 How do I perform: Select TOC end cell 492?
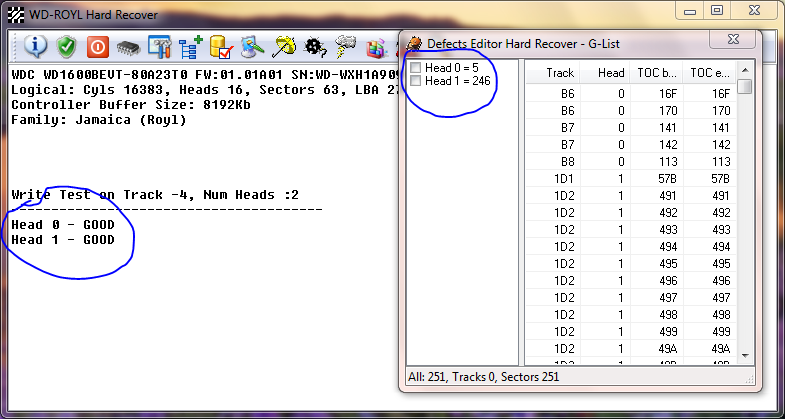[709, 212]
